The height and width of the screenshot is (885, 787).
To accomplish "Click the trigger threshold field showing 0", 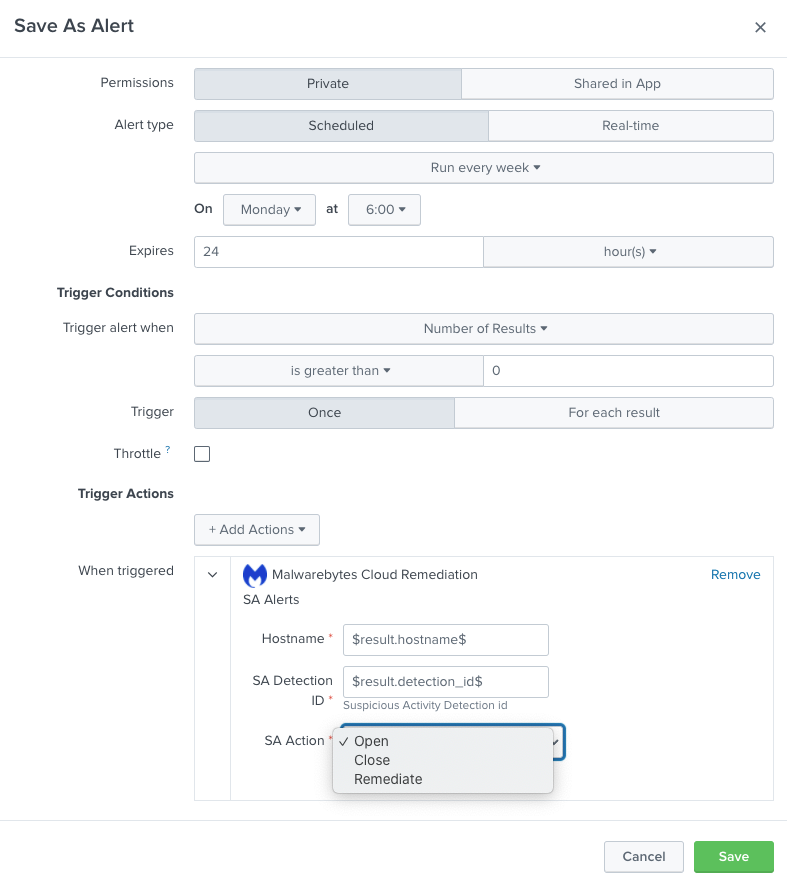I will [x=628, y=371].
